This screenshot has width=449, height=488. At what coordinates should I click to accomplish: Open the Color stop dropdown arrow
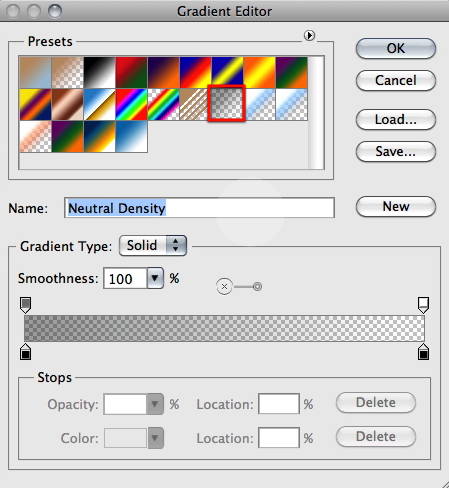[x=155, y=438]
